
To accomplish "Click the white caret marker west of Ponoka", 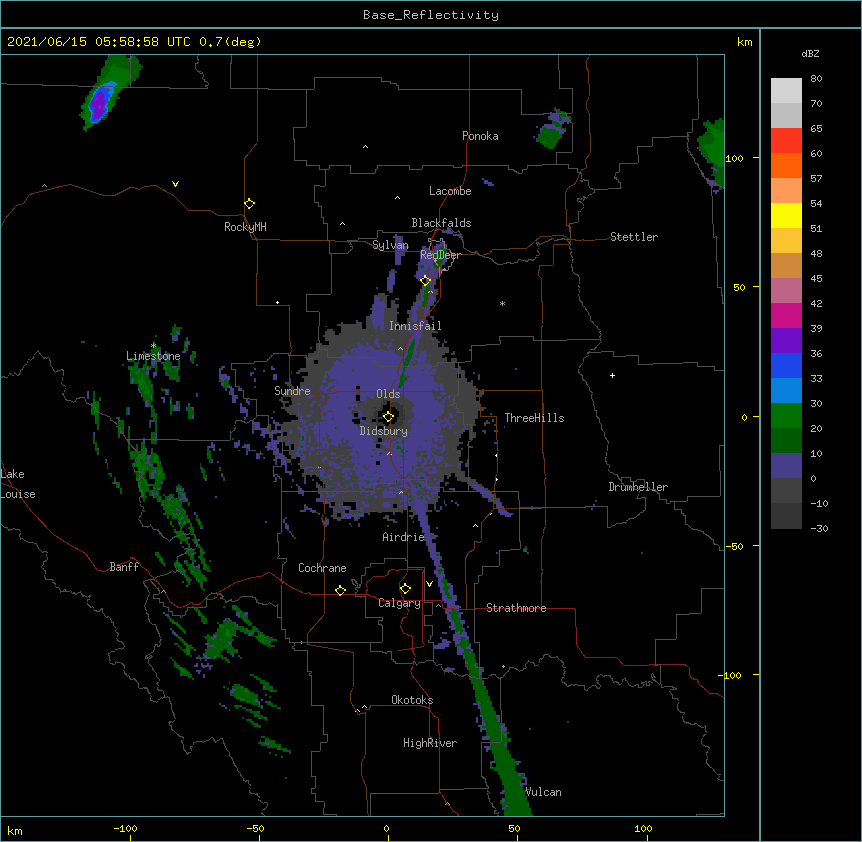I will (365, 147).
